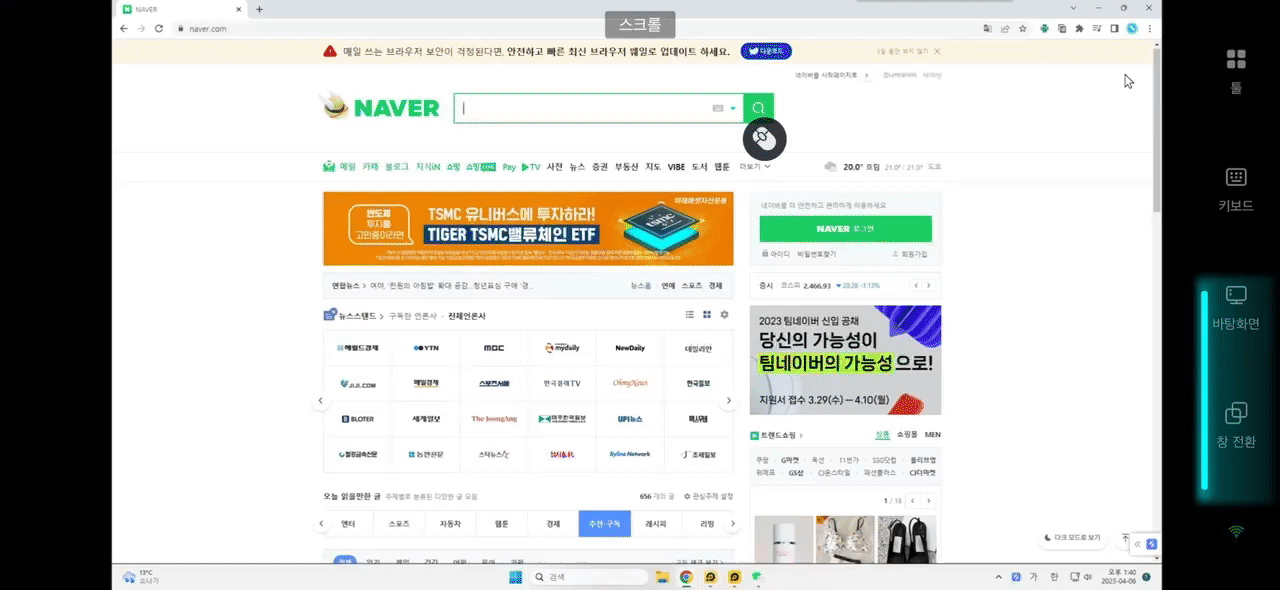Select the 엔터 topic tab
Viewport: 1280px width, 590px height.
click(x=348, y=523)
